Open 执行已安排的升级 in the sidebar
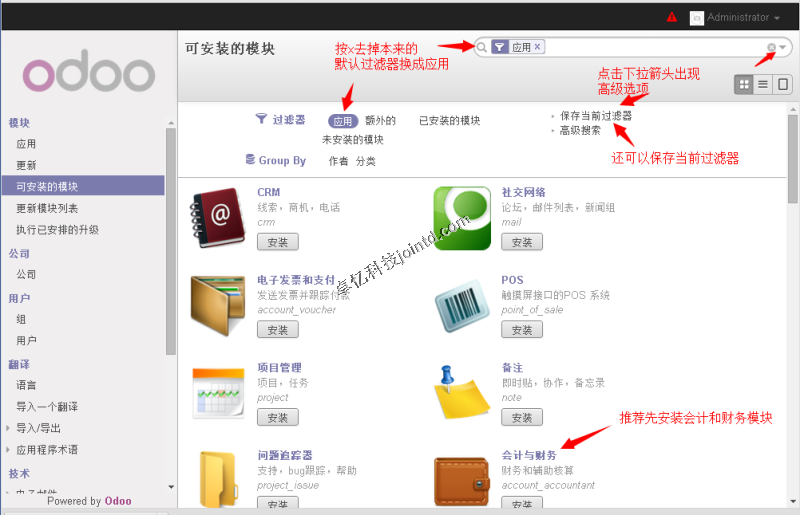 click(57, 229)
